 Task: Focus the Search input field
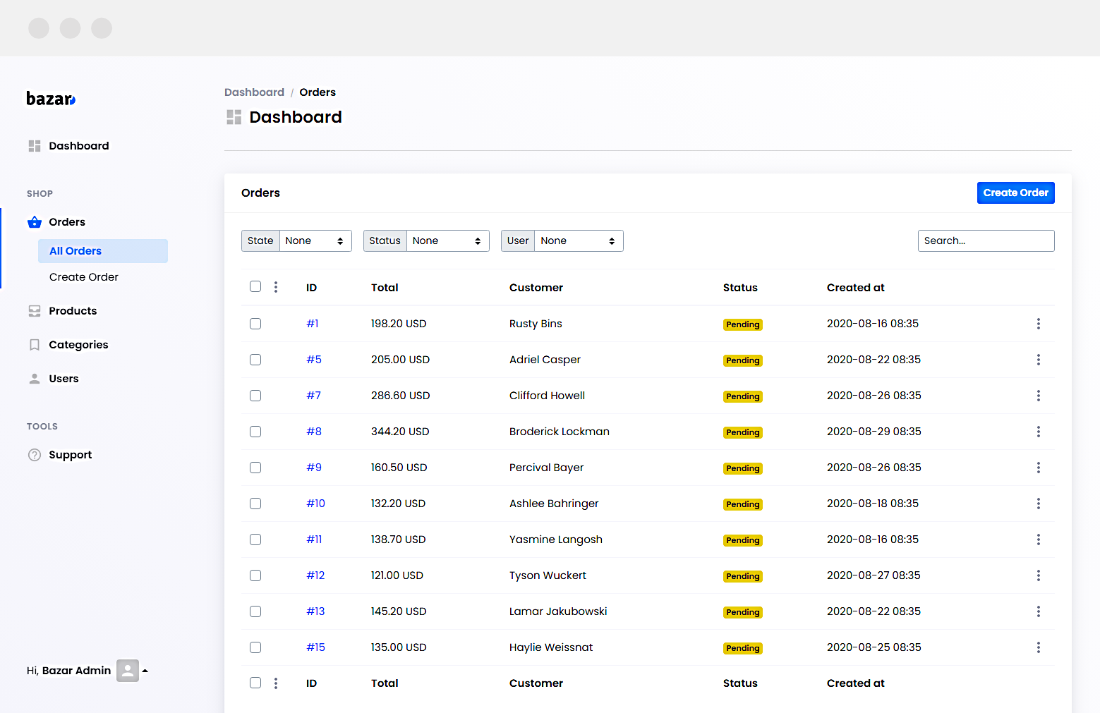[985, 241]
